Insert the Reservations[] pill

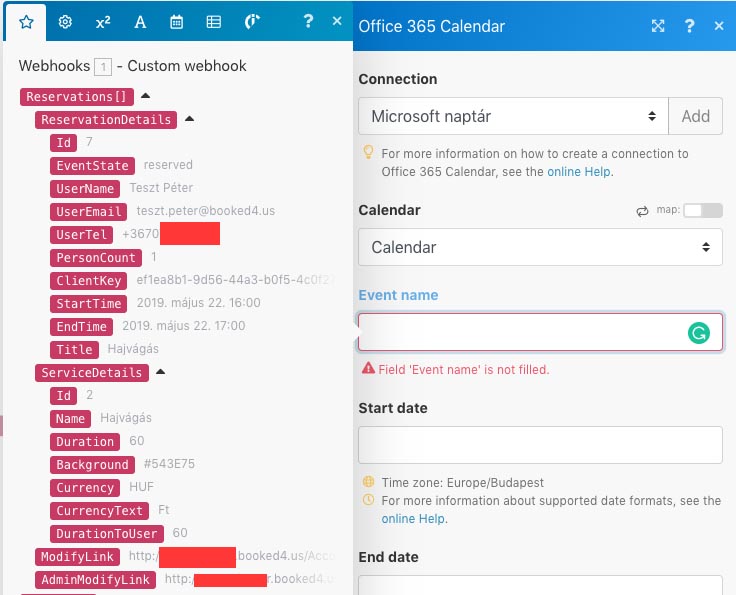(77, 97)
